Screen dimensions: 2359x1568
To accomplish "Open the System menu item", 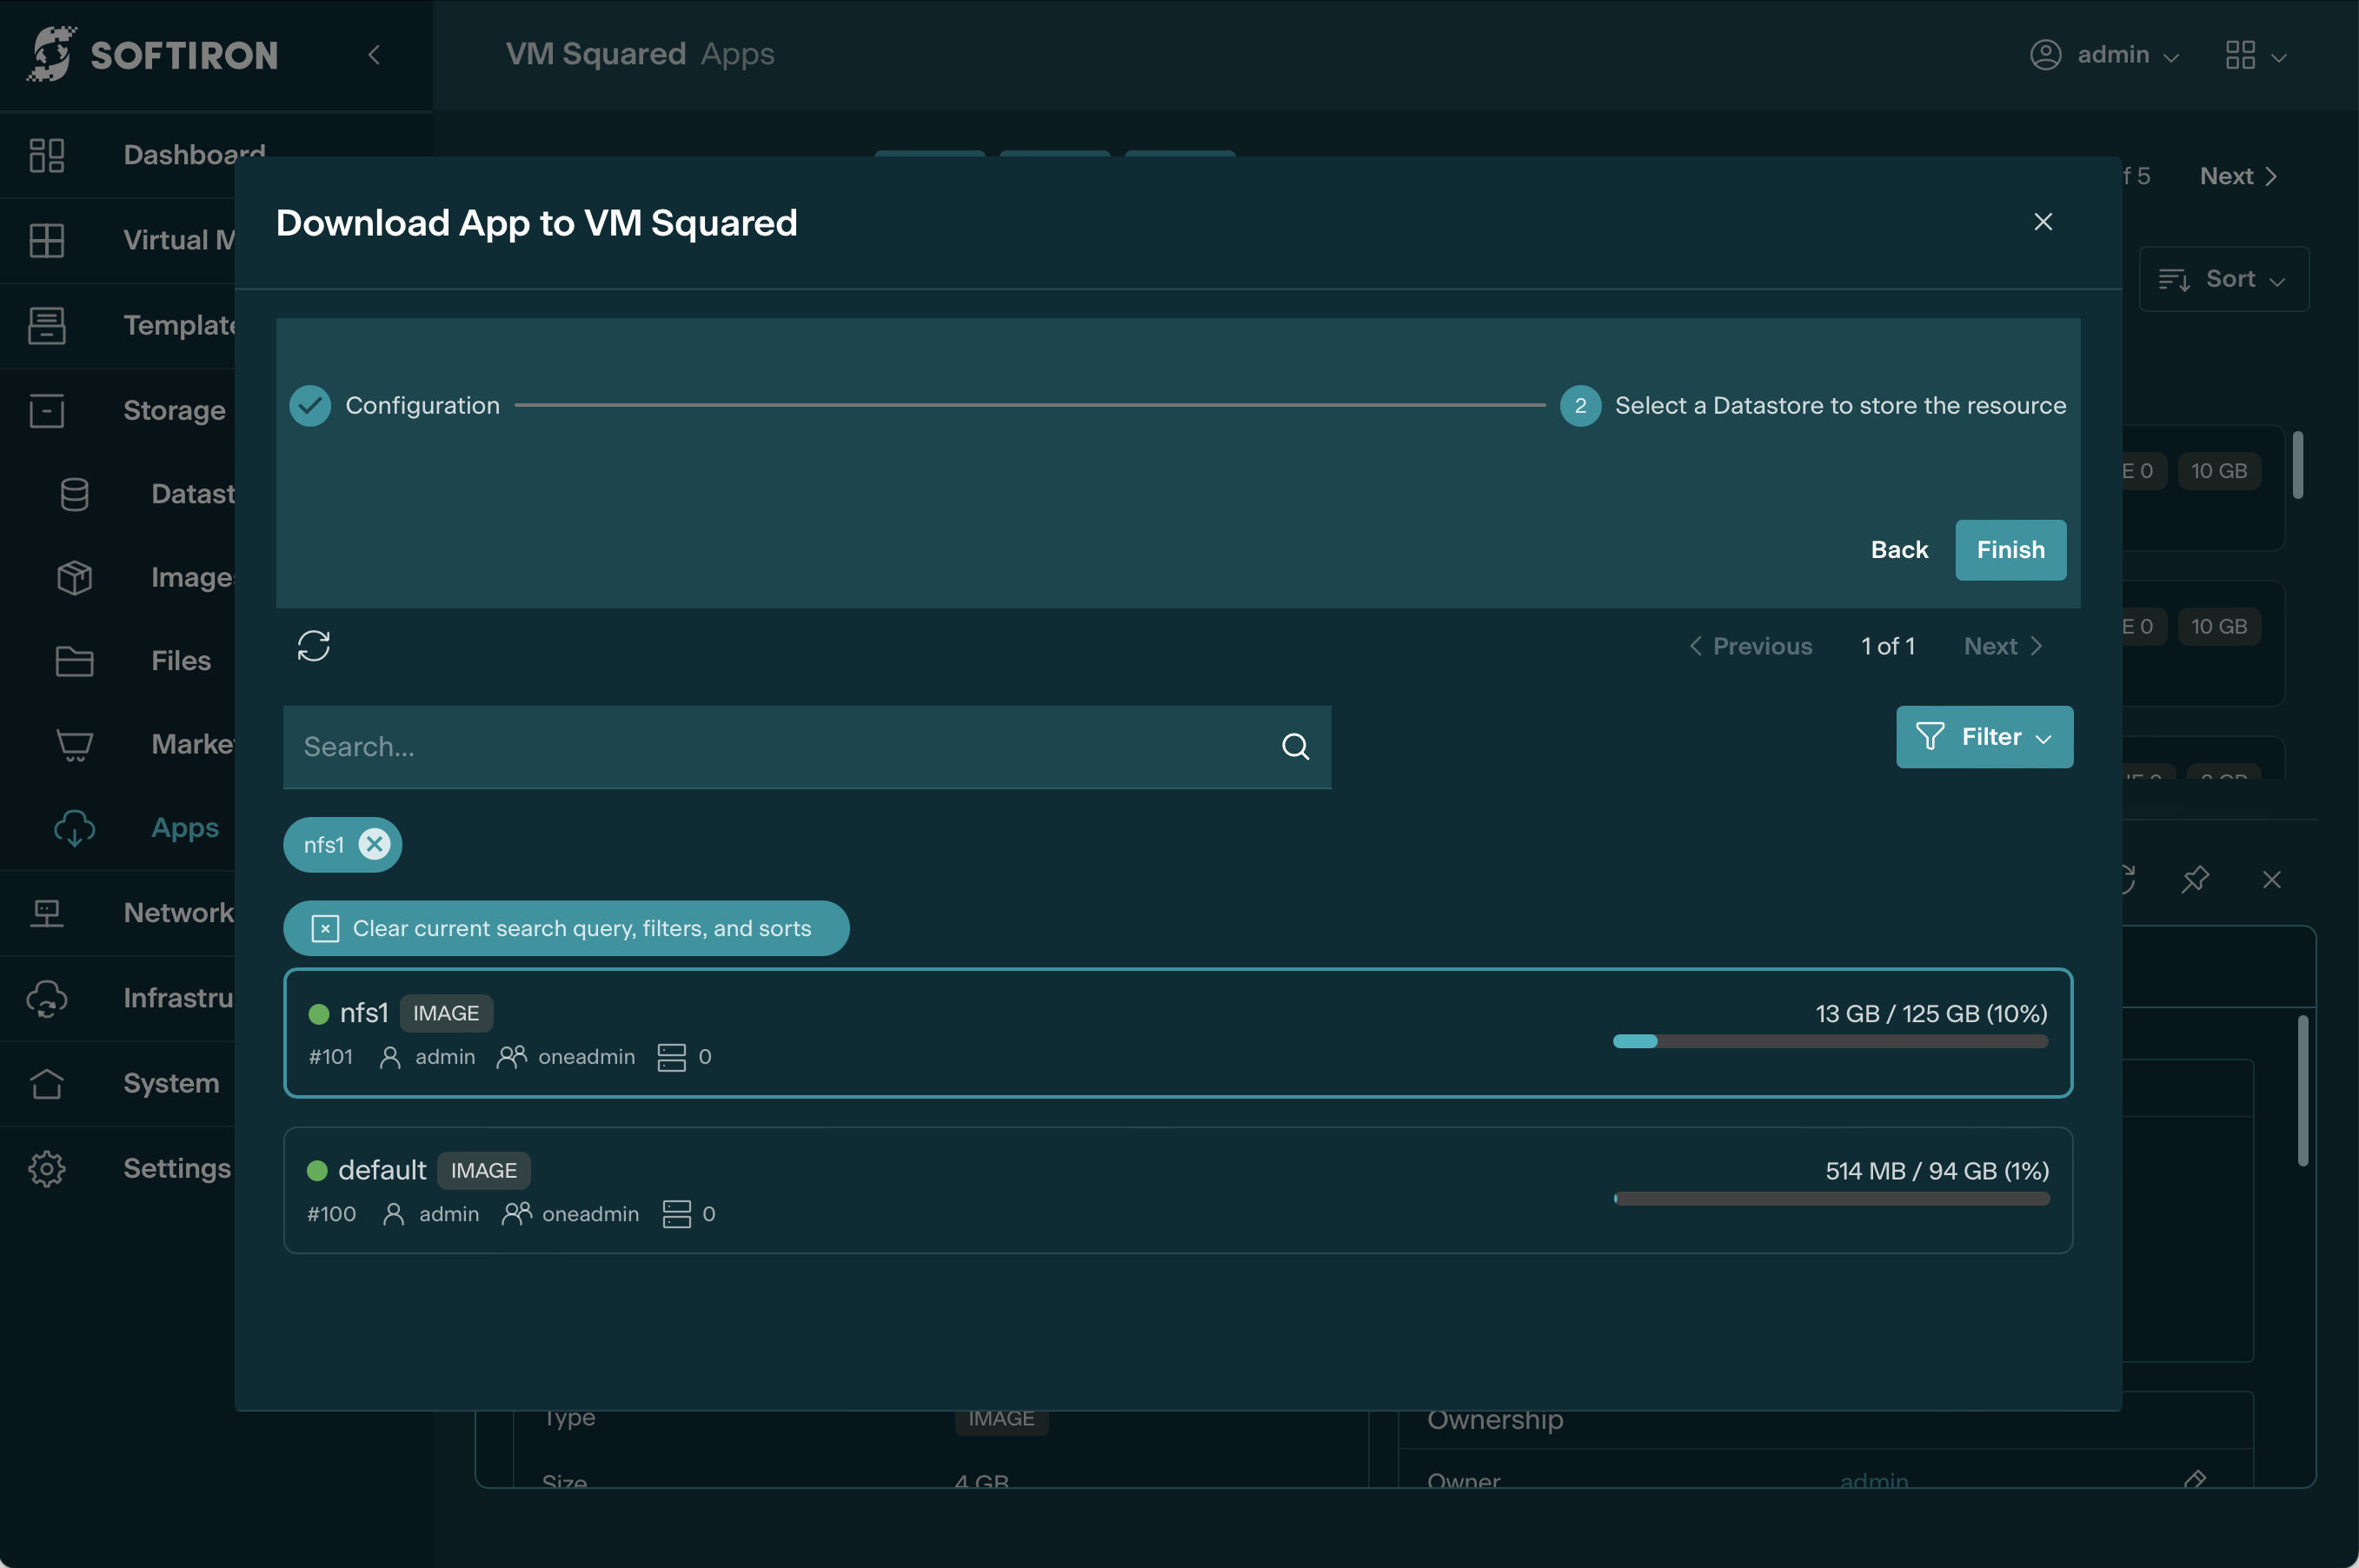I will click(171, 1083).
